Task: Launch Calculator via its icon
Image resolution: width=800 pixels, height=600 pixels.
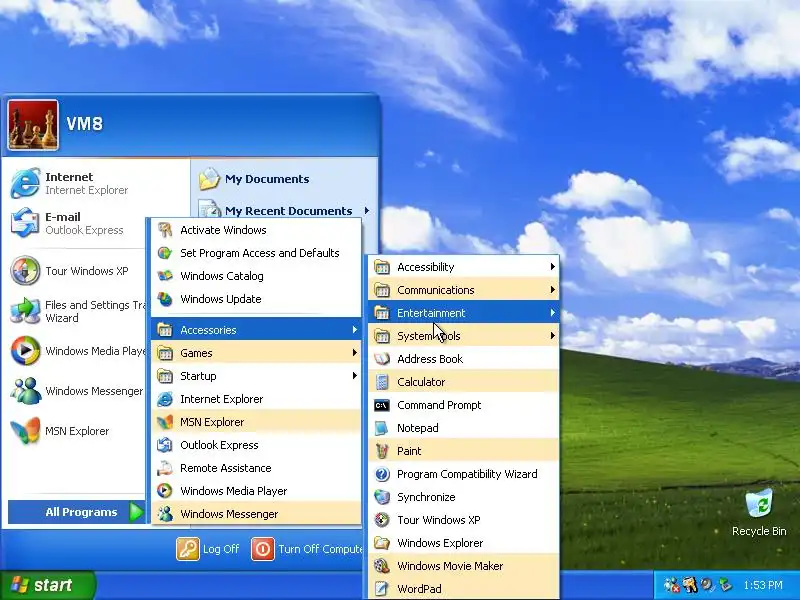Action: click(382, 382)
